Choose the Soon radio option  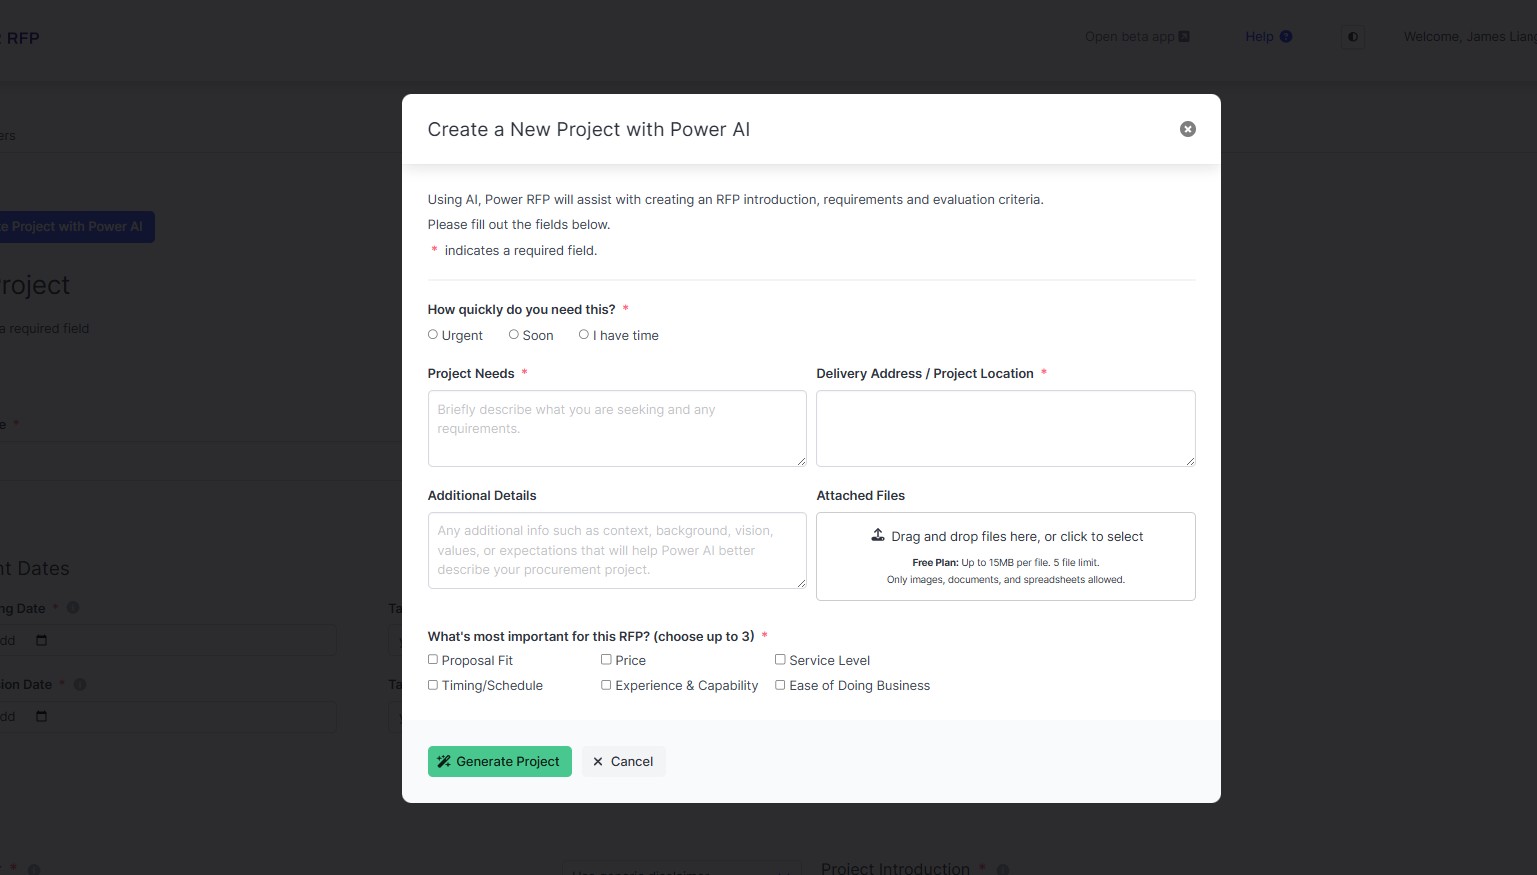[x=514, y=335]
